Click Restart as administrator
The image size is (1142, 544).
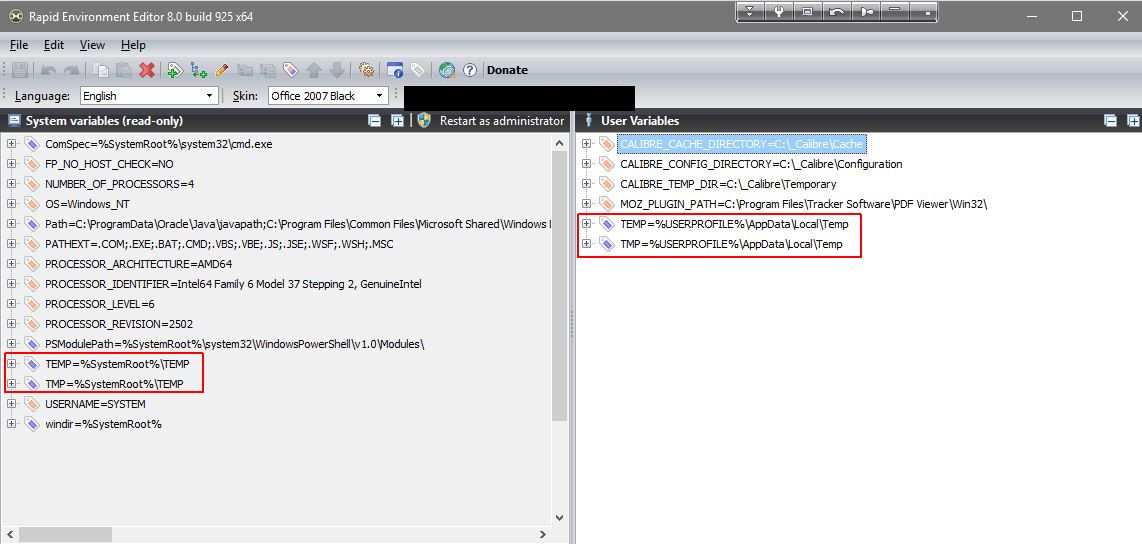tap(502, 121)
